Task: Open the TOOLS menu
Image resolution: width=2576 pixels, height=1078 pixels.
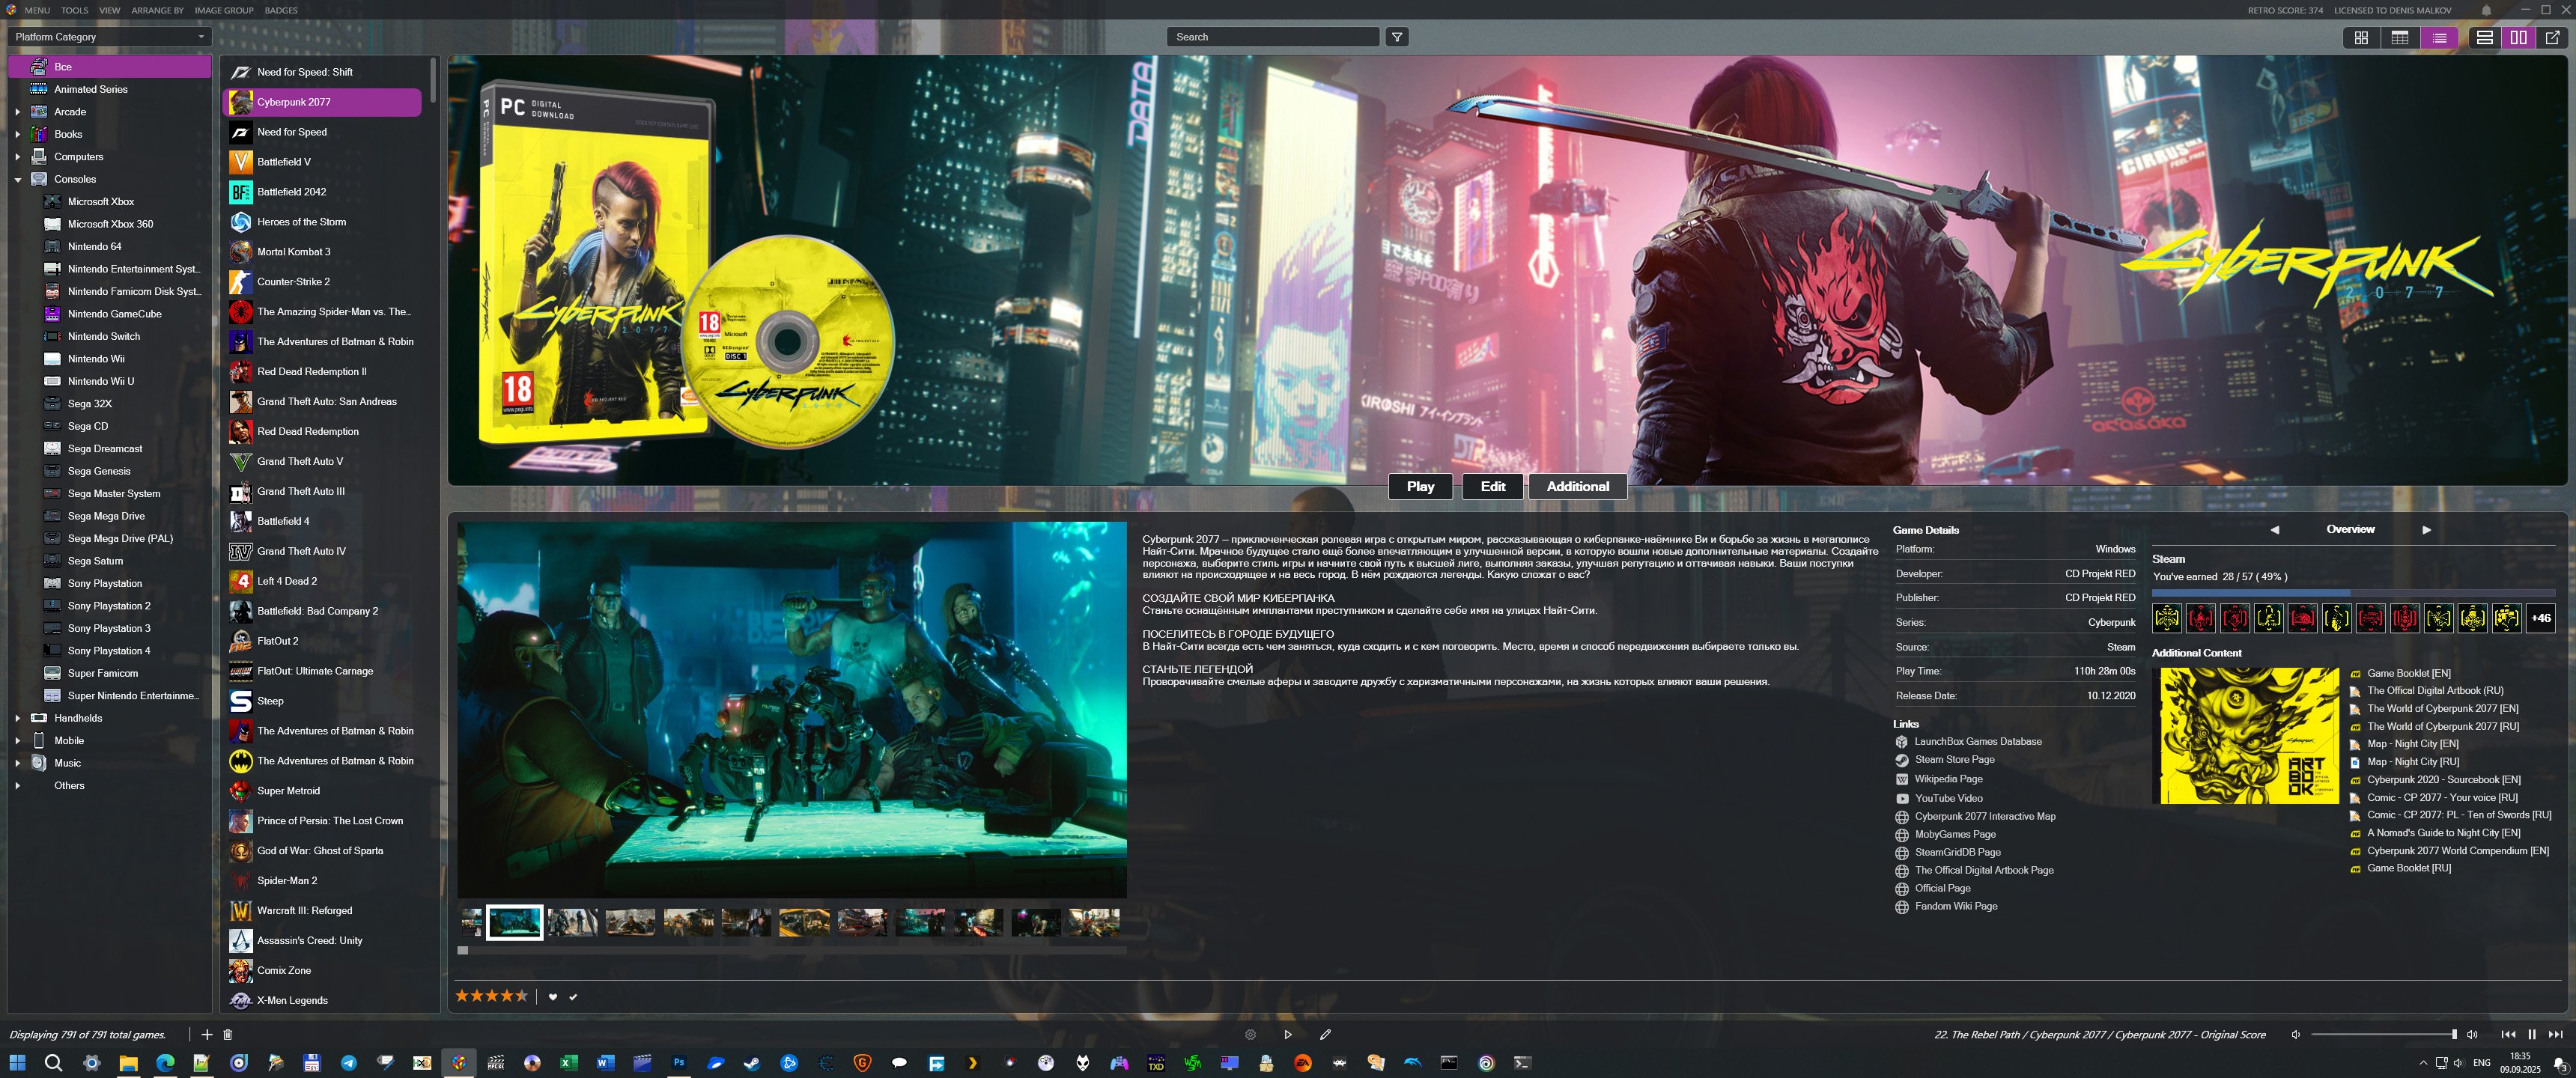Action: coord(74,10)
